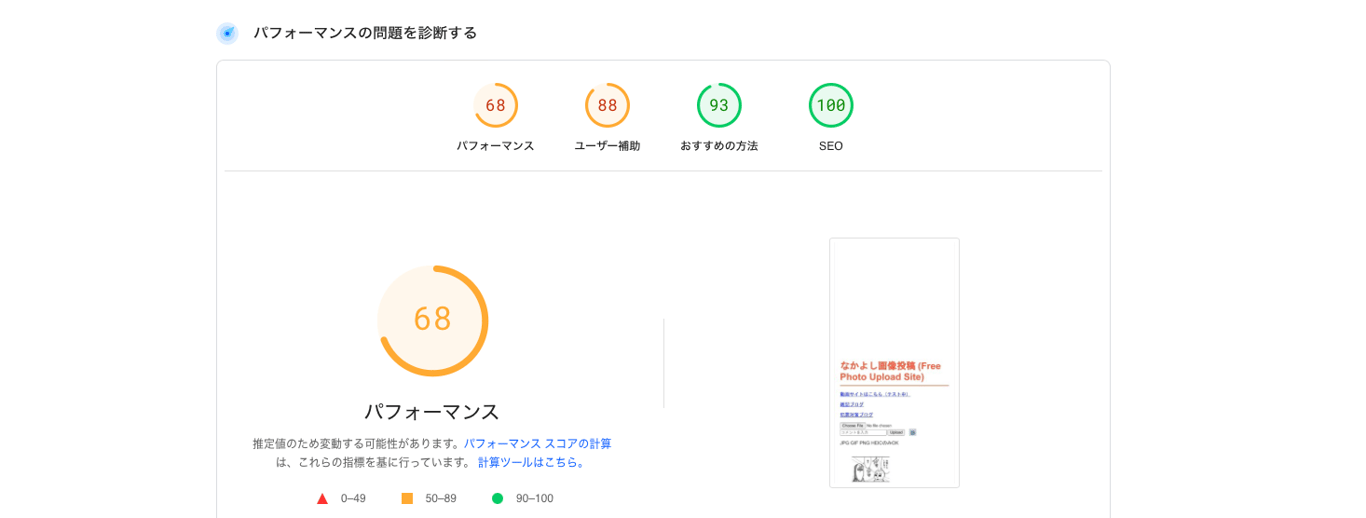Click the 50–89 legend range text

pos(441,498)
